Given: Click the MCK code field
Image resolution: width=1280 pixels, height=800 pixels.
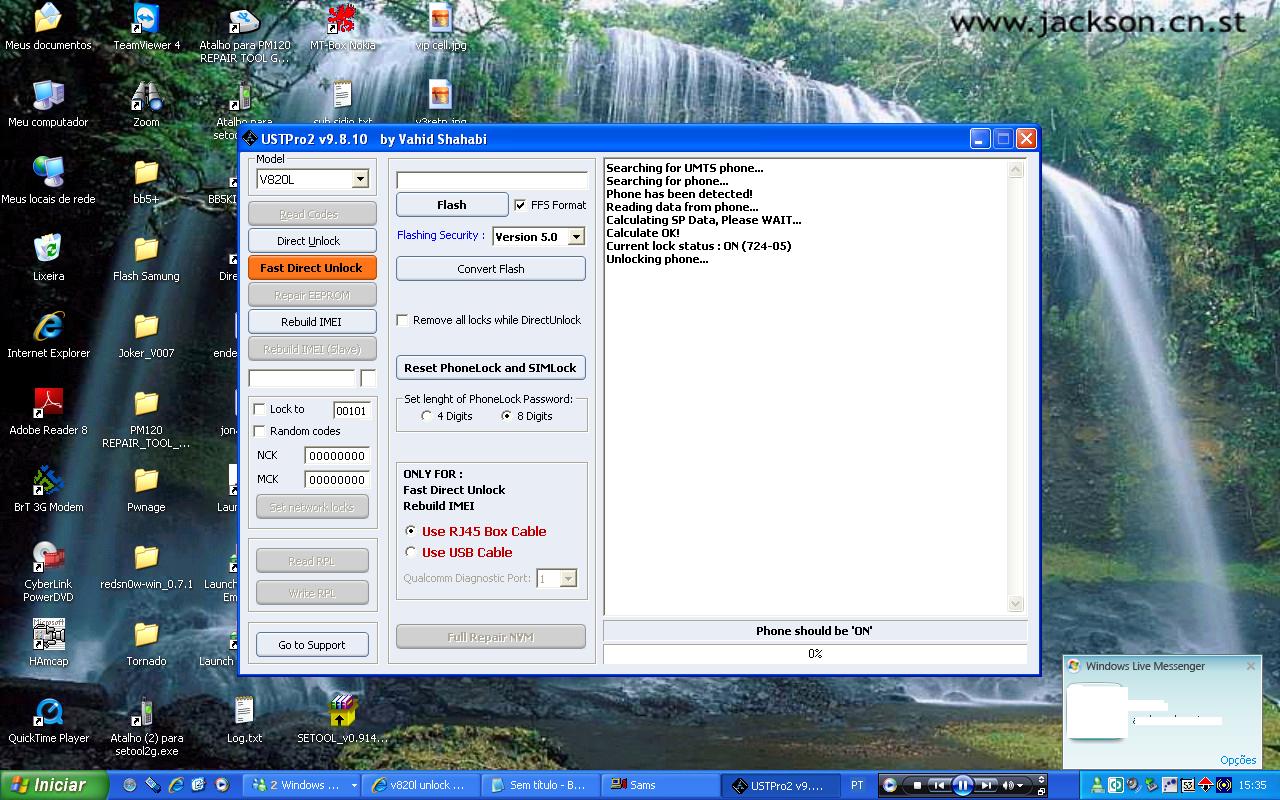Looking at the screenshot, I should pyautogui.click(x=337, y=480).
